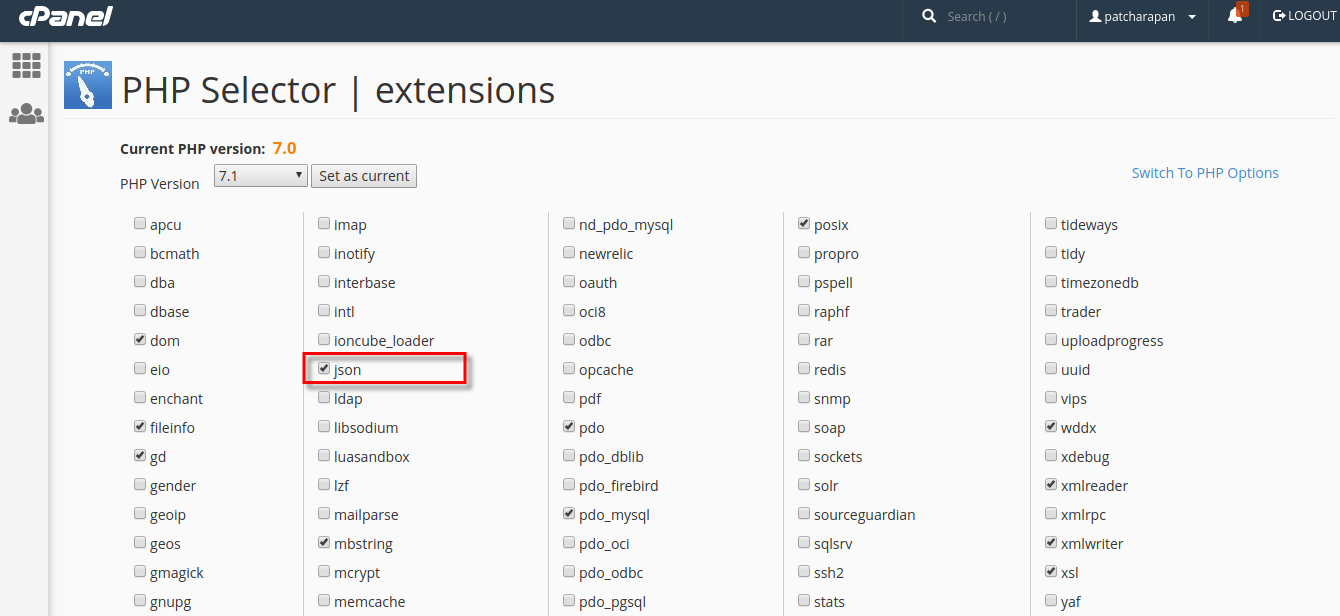Uncheck the xmlwriter extension
The height and width of the screenshot is (616, 1340).
point(1051,543)
